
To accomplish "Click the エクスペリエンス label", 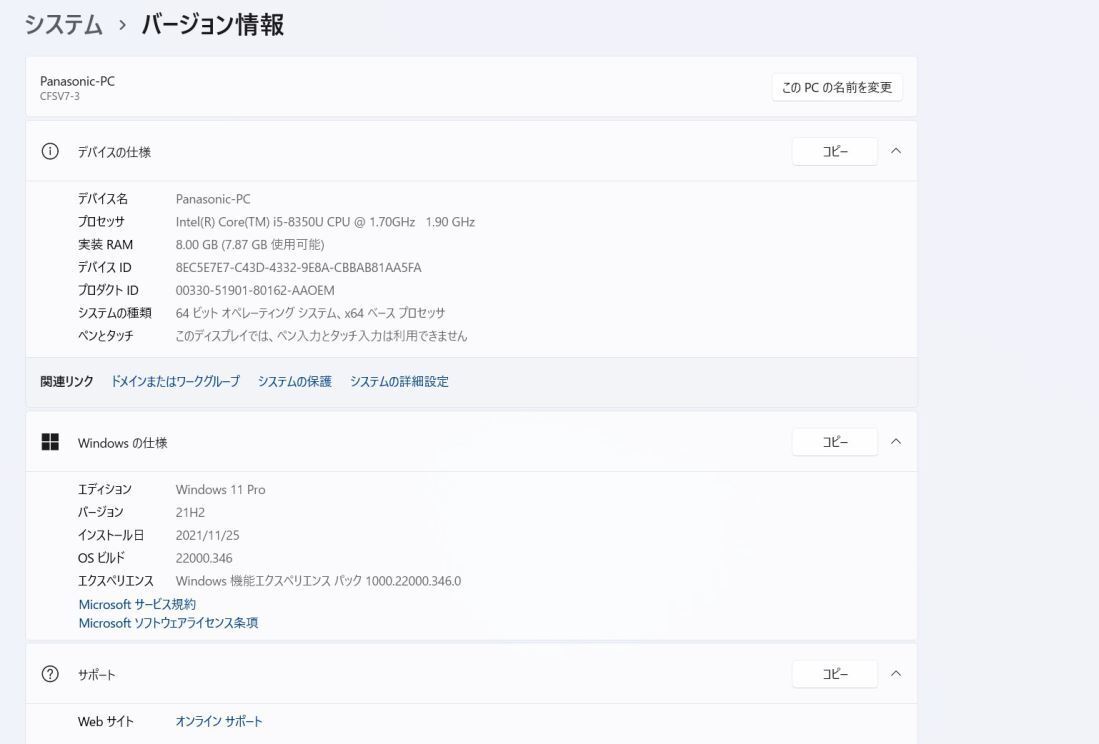I will tap(116, 581).
